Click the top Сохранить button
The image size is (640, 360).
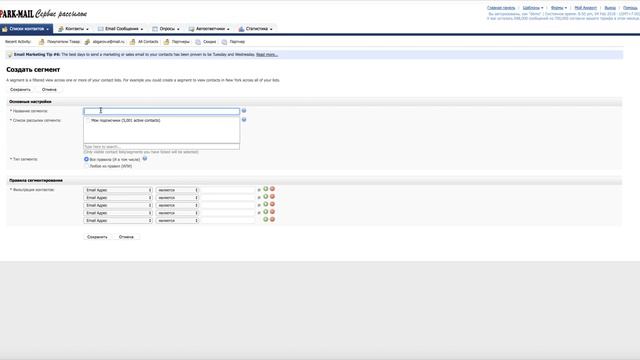[20, 89]
